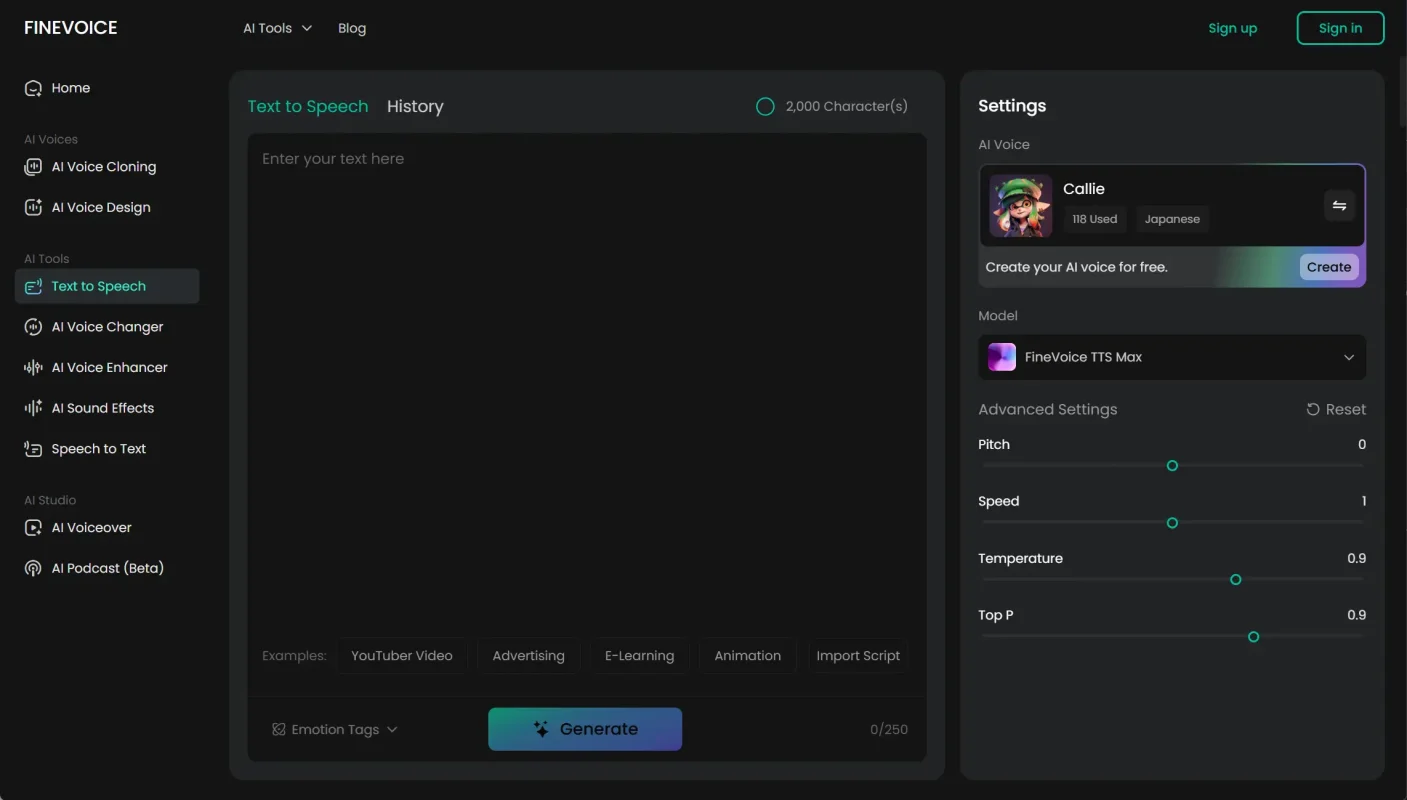1407x800 pixels.
Task: Click the swap voice arrows icon
Action: coord(1339,206)
